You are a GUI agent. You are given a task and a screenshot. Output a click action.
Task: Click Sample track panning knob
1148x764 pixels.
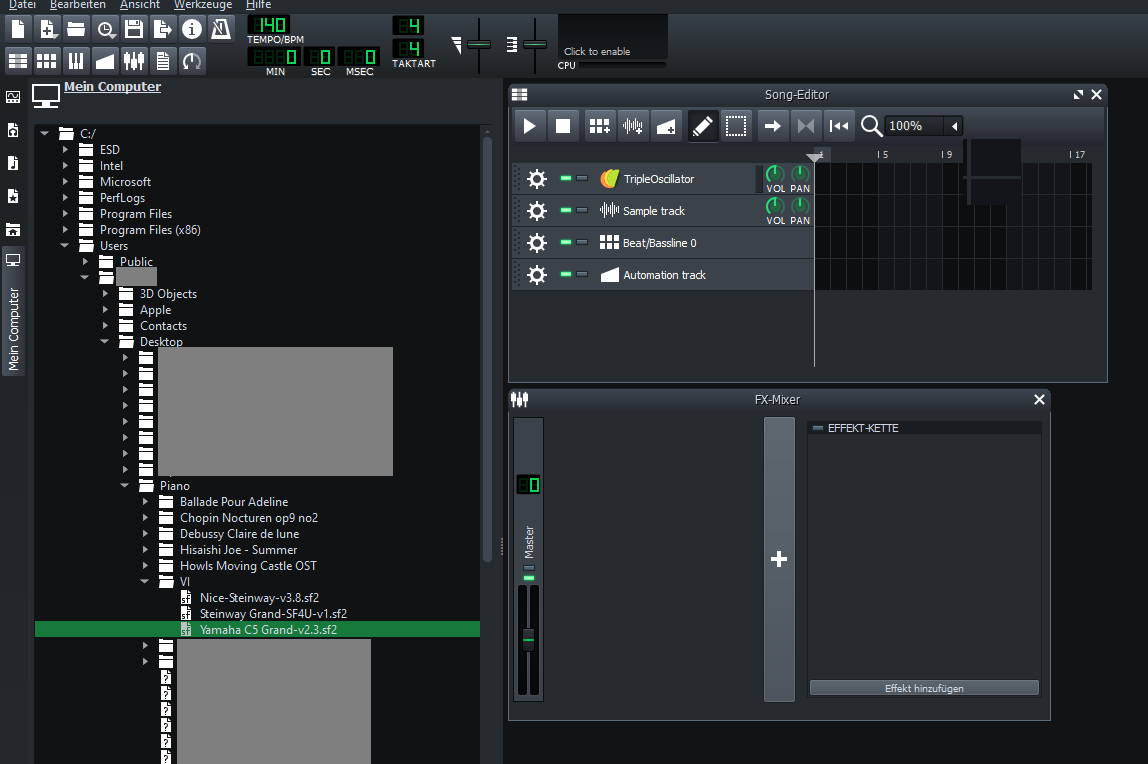[x=800, y=206]
